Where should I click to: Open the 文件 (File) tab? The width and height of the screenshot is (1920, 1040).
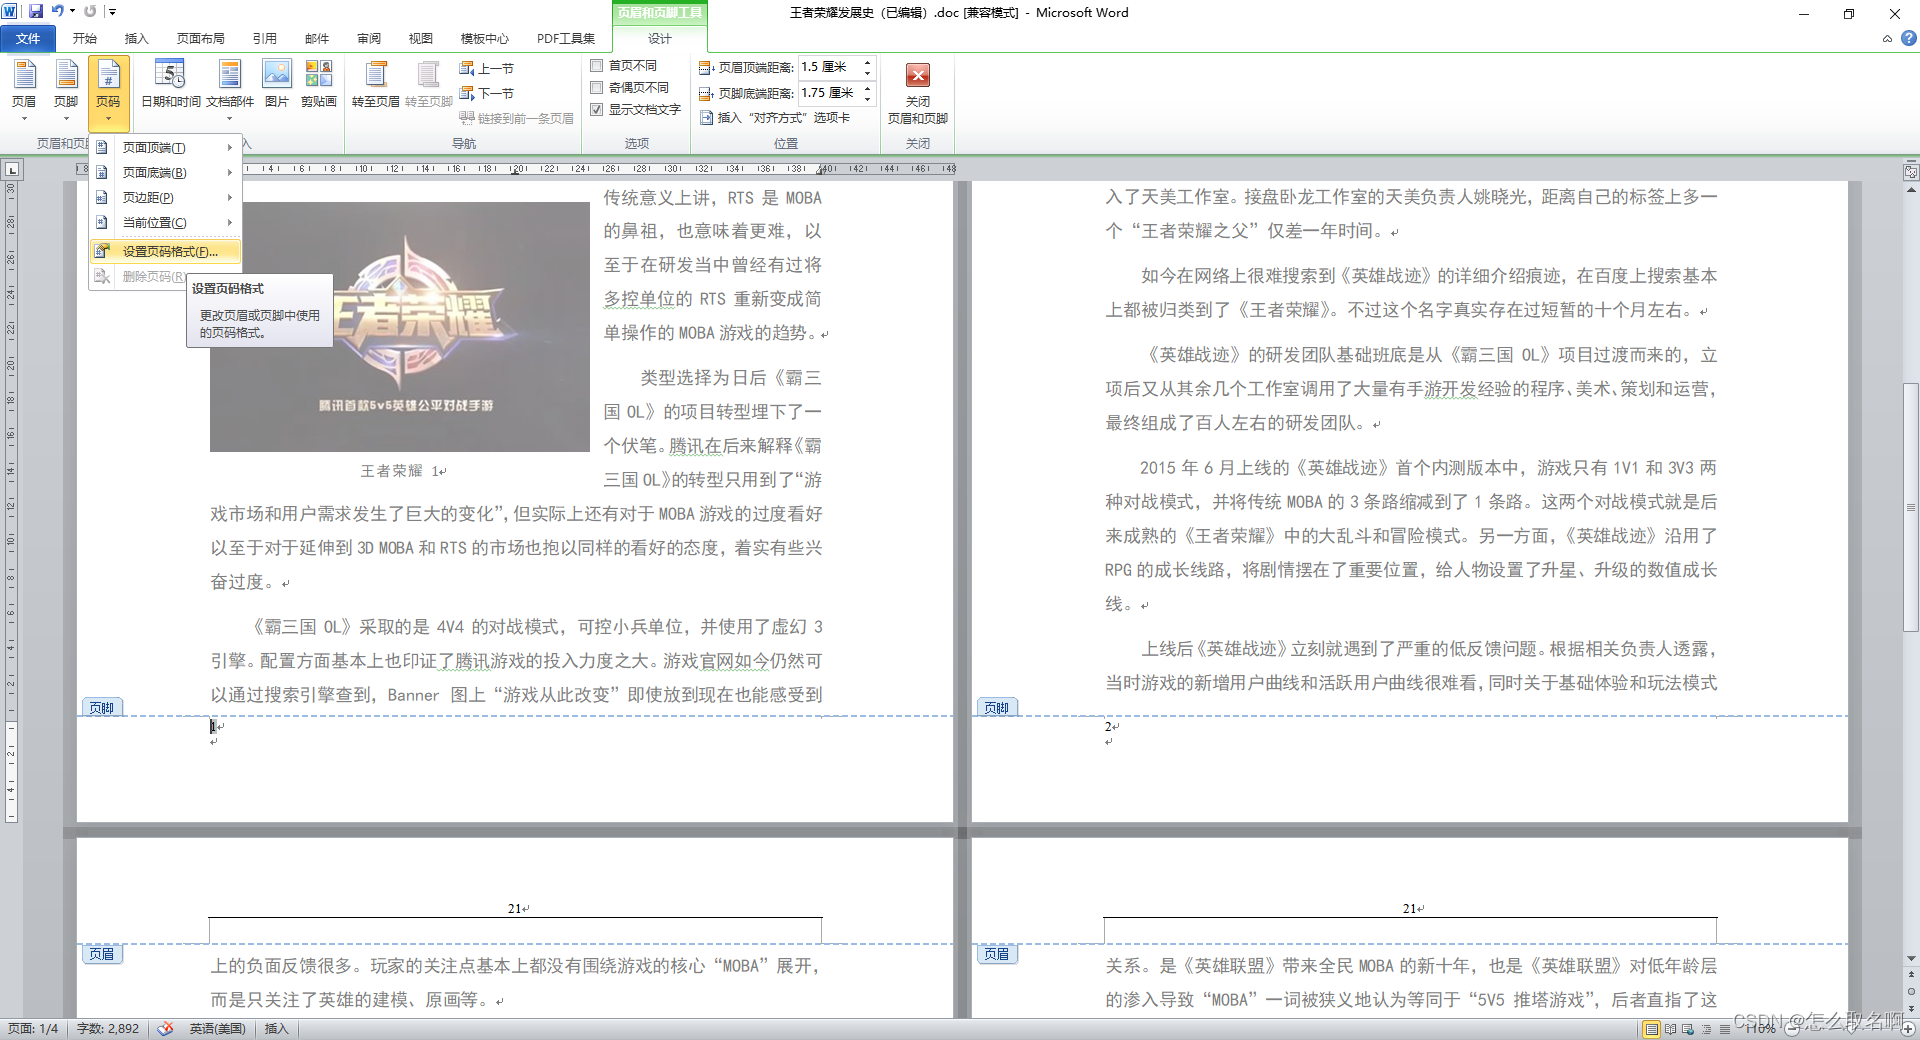pos(28,39)
